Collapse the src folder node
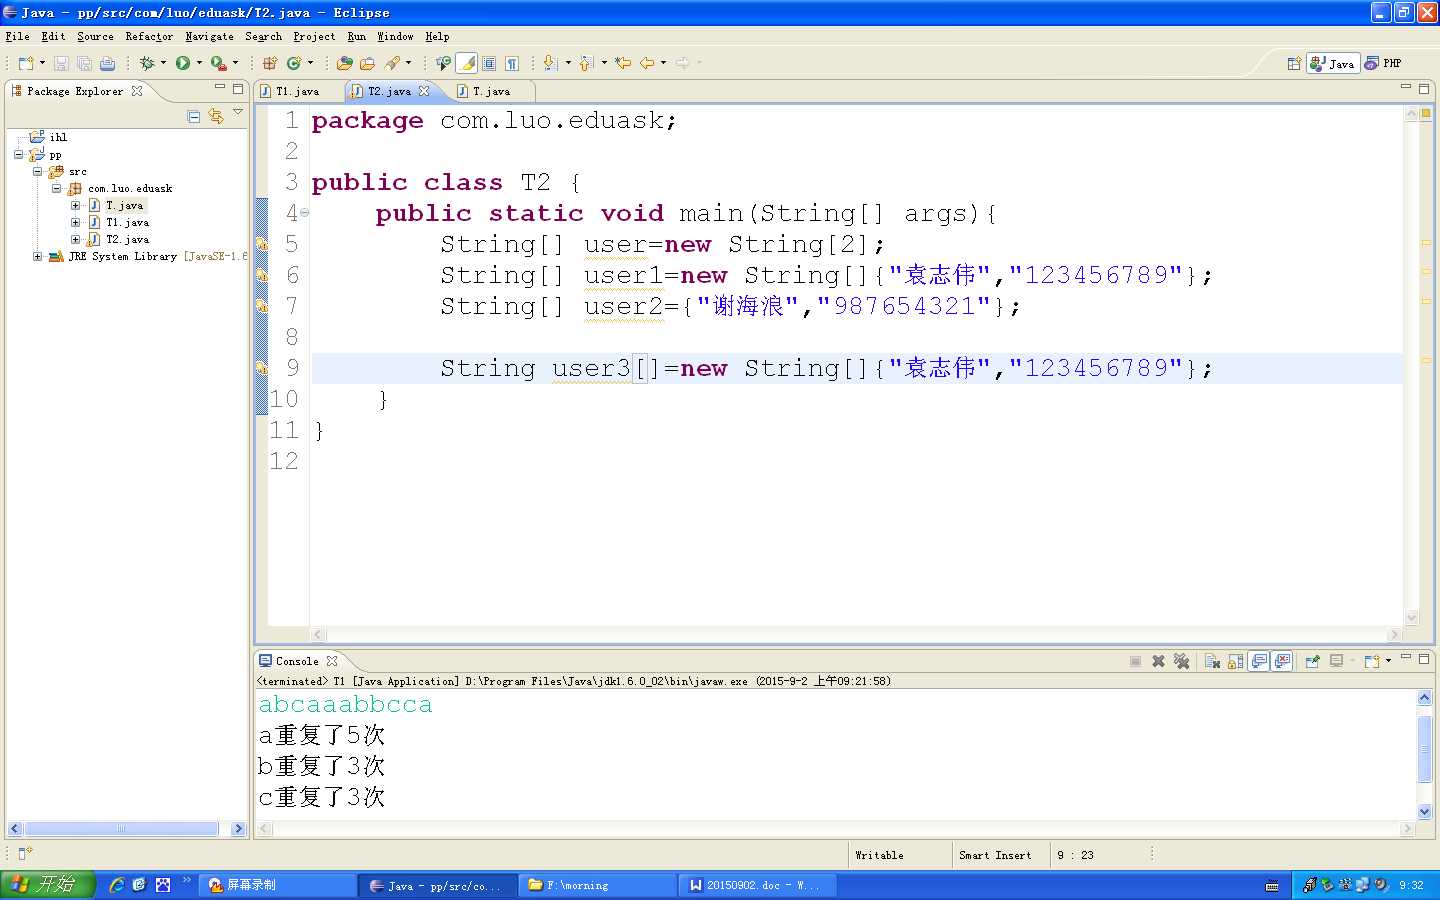 37,171
